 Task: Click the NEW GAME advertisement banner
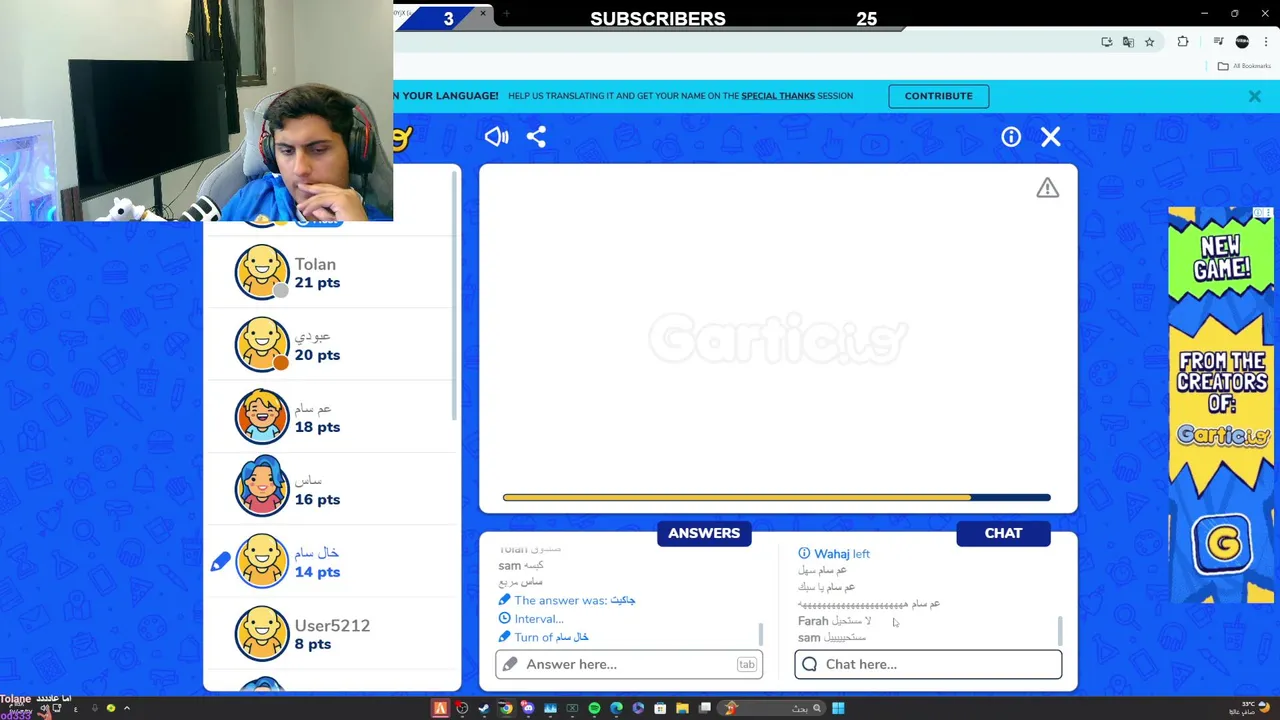coord(1222,405)
